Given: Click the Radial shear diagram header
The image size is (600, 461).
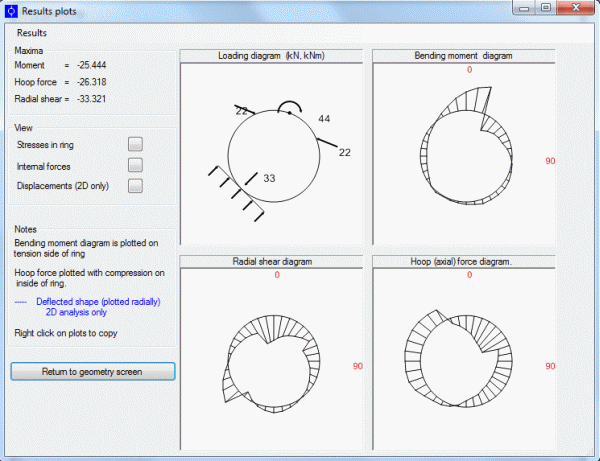Looking at the screenshot, I should (x=271, y=262).
